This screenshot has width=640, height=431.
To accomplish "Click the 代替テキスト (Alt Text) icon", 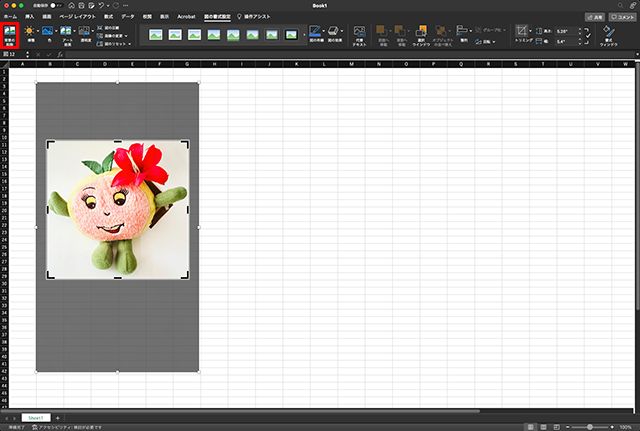I will tap(360, 36).
